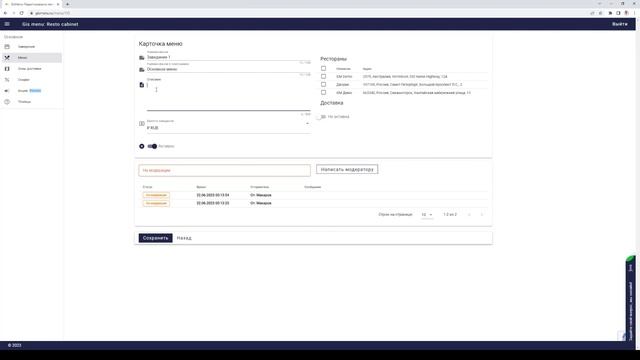Click the Название column header in restaurants table
Viewport: 640px width, 360px height.
click(x=343, y=69)
